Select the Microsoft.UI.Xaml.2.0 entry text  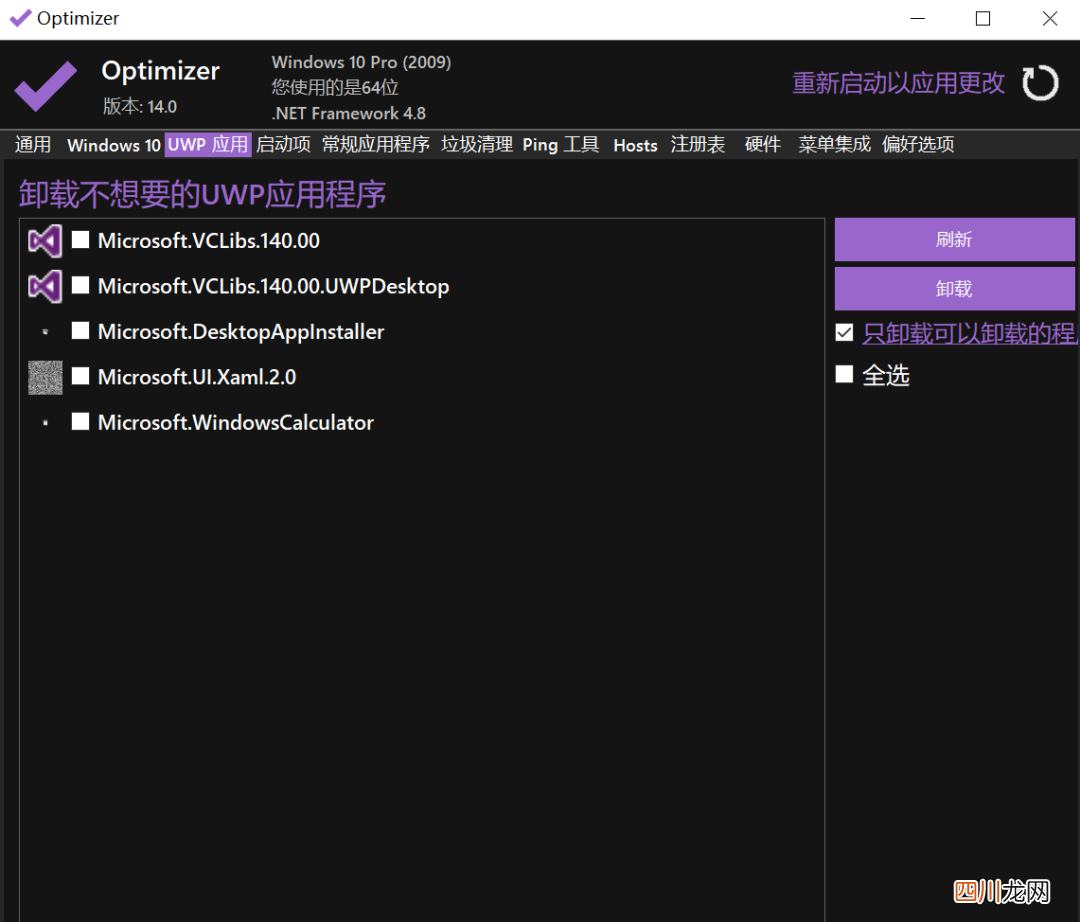(x=197, y=377)
